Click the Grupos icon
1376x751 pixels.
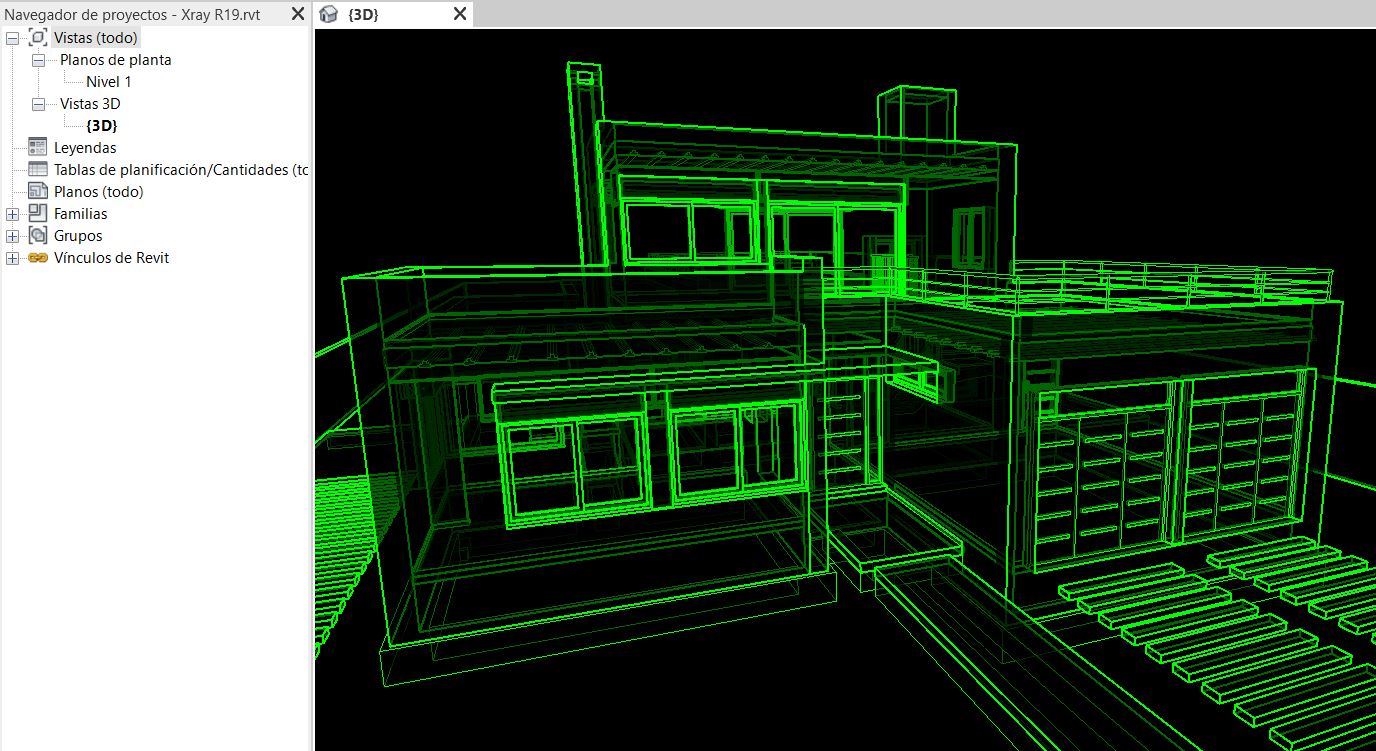pyautogui.click(x=37, y=235)
